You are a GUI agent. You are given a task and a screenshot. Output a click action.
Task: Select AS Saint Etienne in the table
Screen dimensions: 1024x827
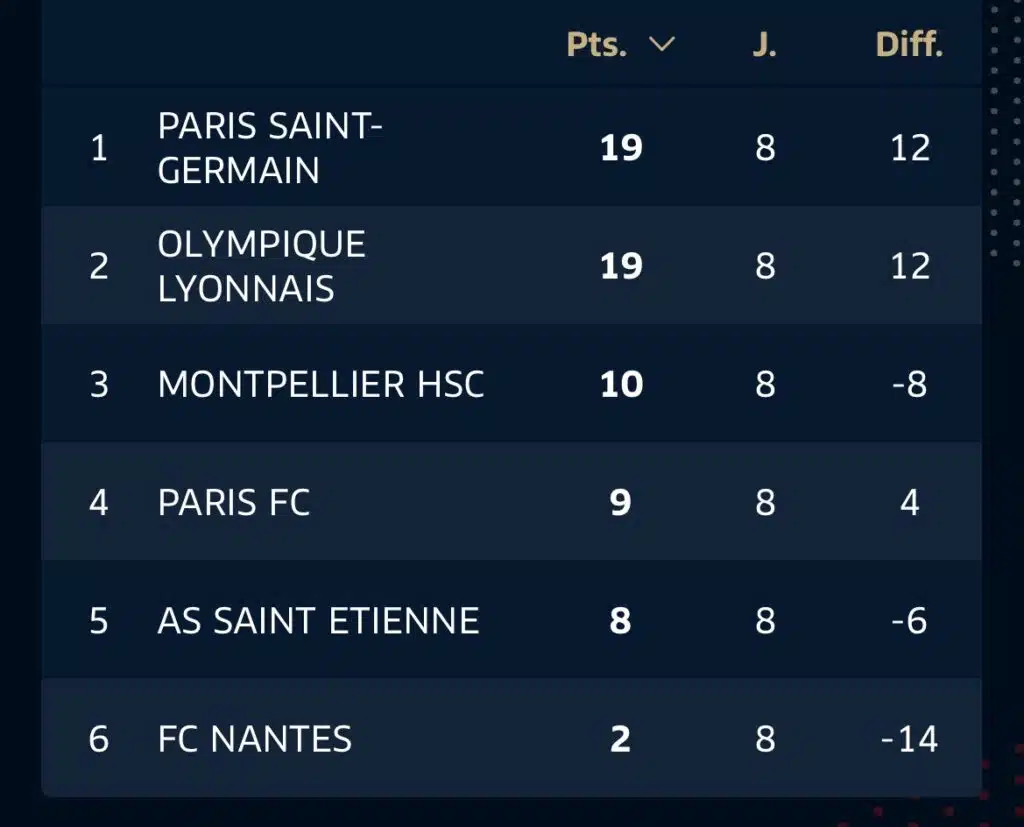[317, 620]
